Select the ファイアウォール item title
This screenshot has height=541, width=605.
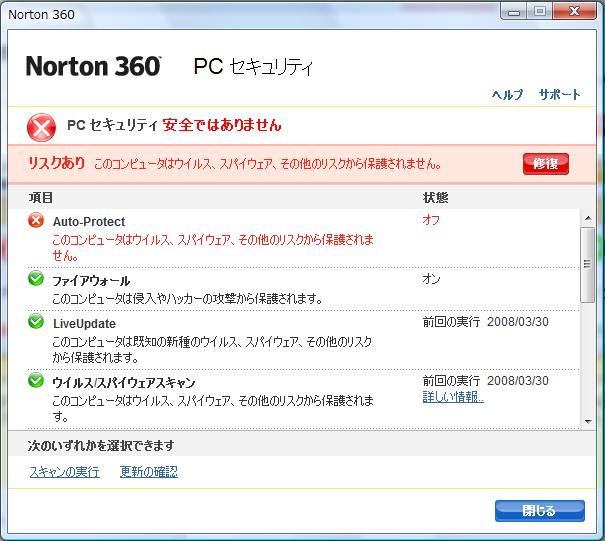[x=91, y=281]
